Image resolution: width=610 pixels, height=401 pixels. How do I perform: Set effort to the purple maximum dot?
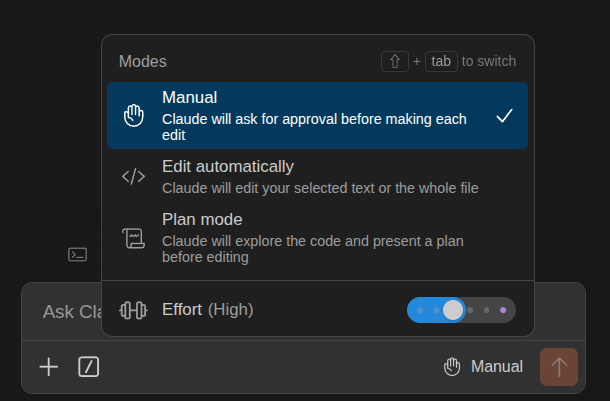pyautogui.click(x=503, y=310)
